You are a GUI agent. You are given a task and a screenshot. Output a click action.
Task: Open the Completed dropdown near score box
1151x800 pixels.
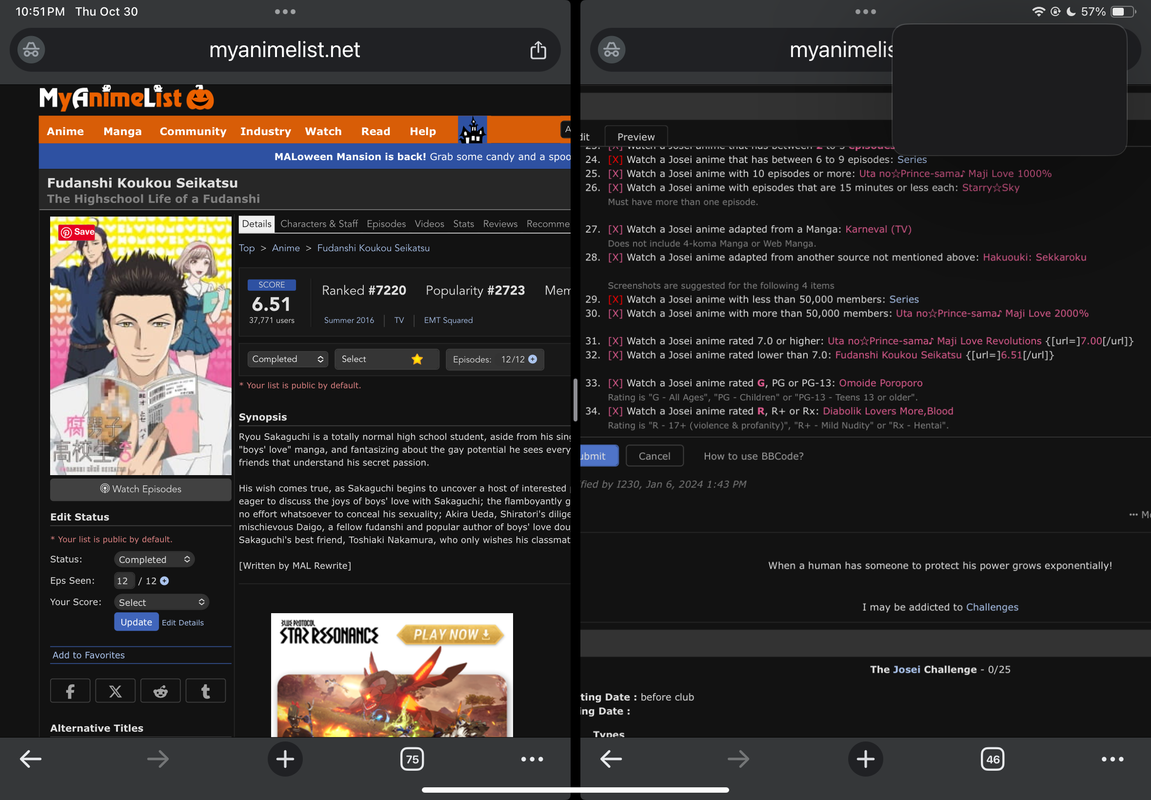[287, 359]
